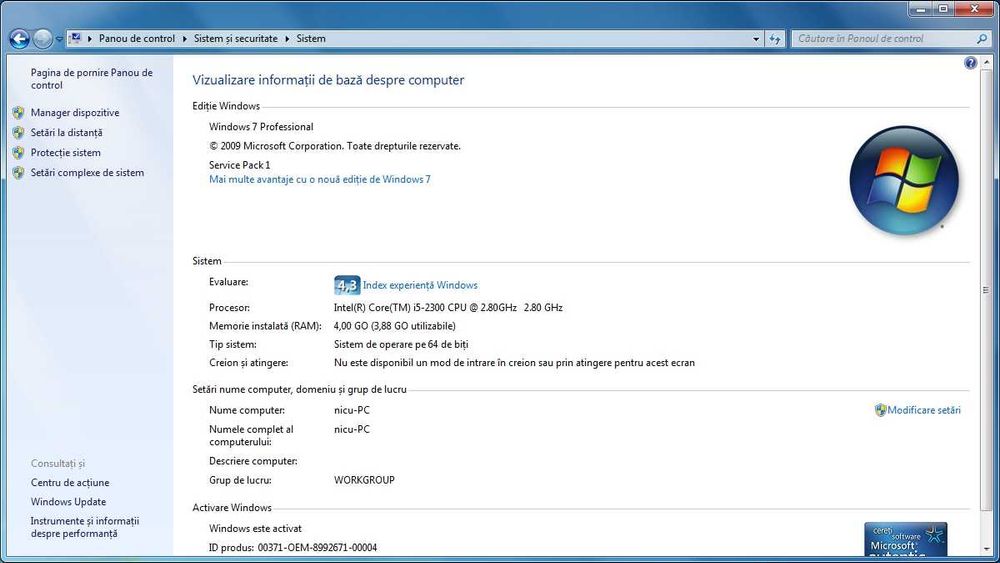Click the shield icon beside Manager dispozitive
The width and height of the screenshot is (1000, 563).
click(18, 113)
